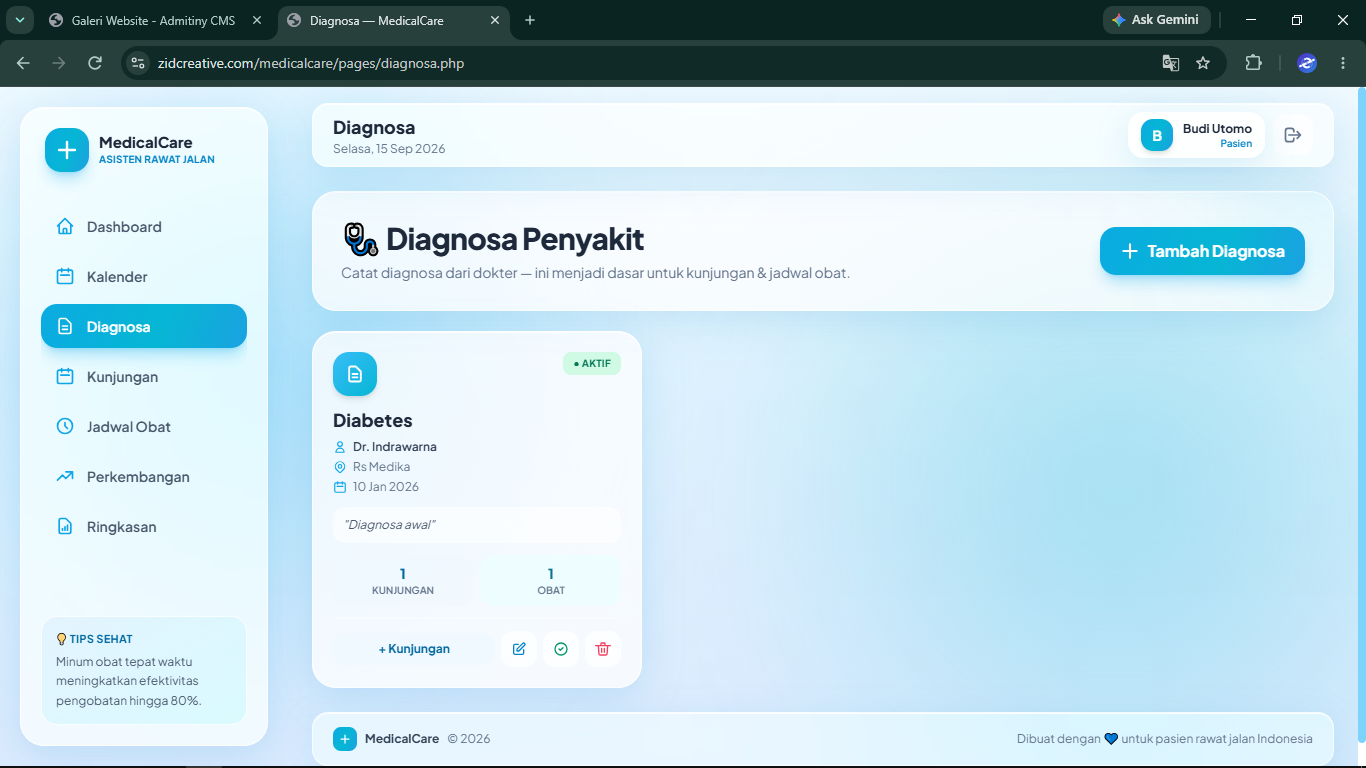1366x768 pixels.
Task: Click the "Diagnosa awal" note
Action: coord(477,525)
